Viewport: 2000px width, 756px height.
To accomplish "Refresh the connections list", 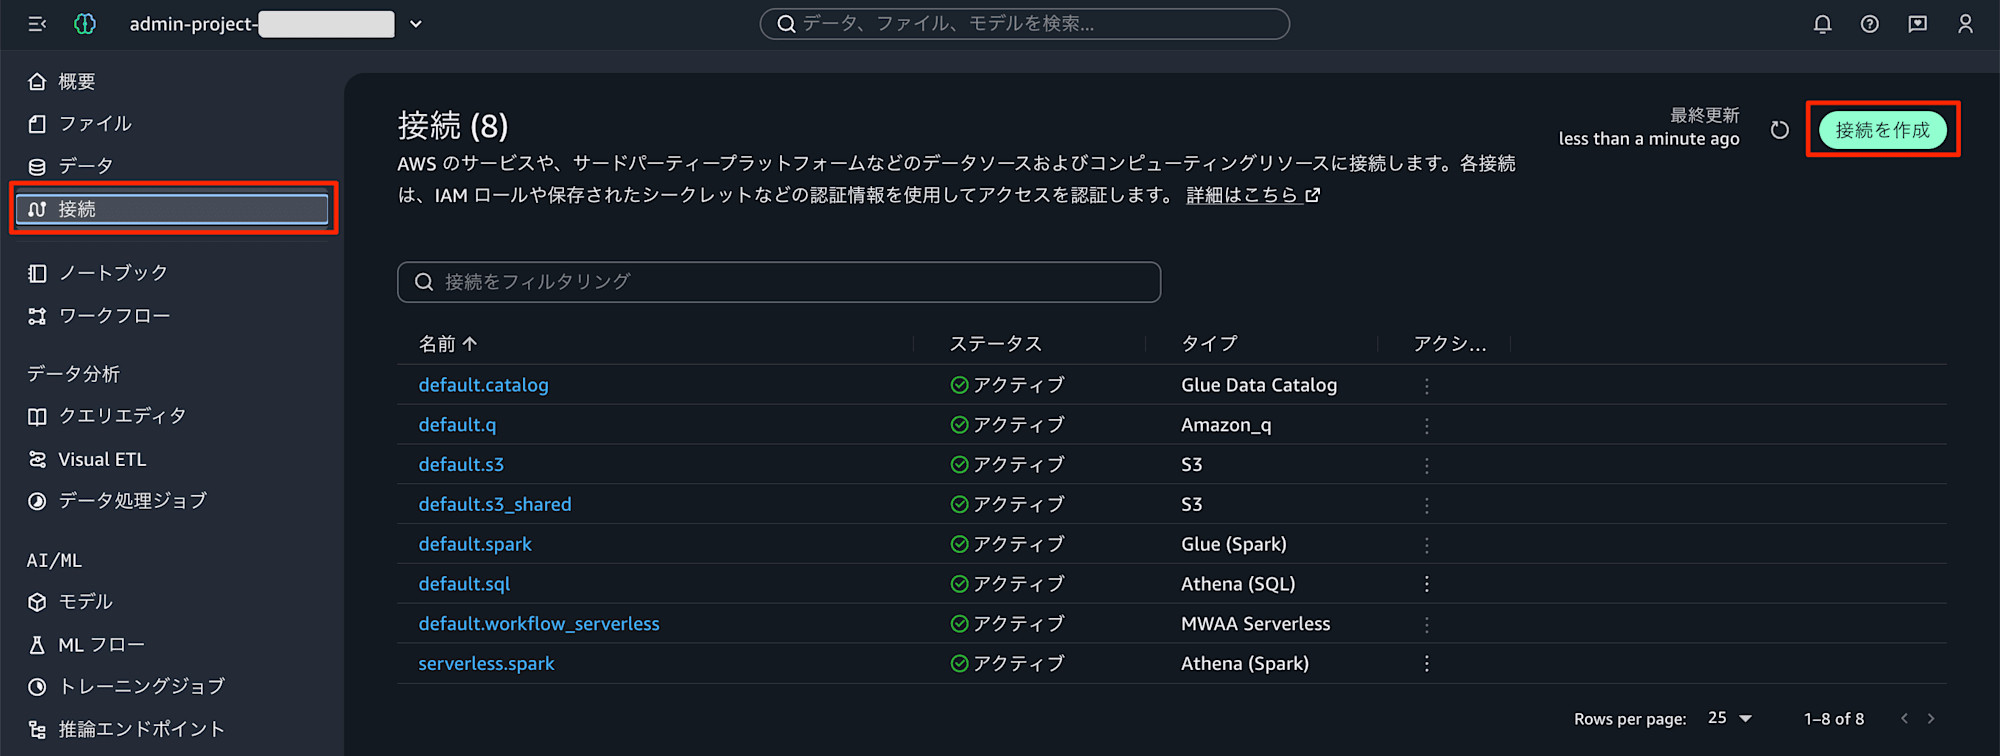I will point(1779,130).
